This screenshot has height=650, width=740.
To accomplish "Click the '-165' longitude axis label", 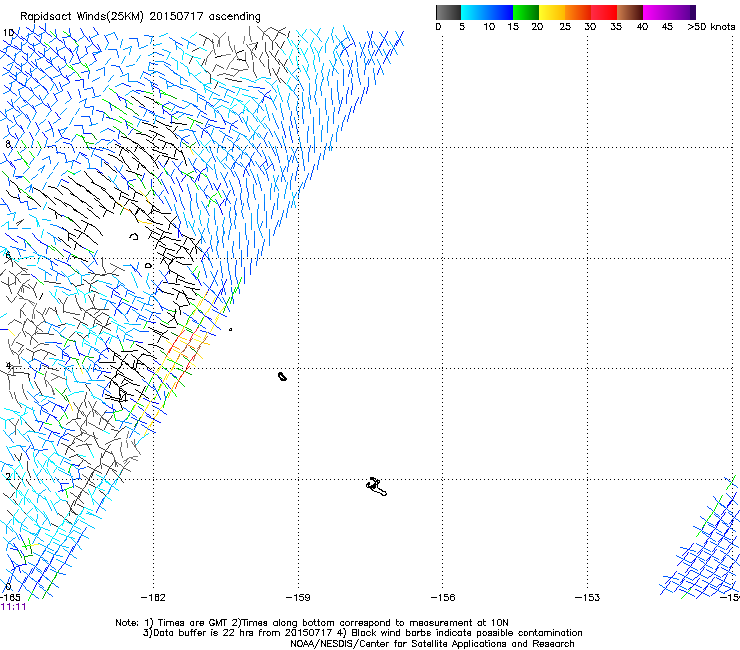I will pos(10,598).
